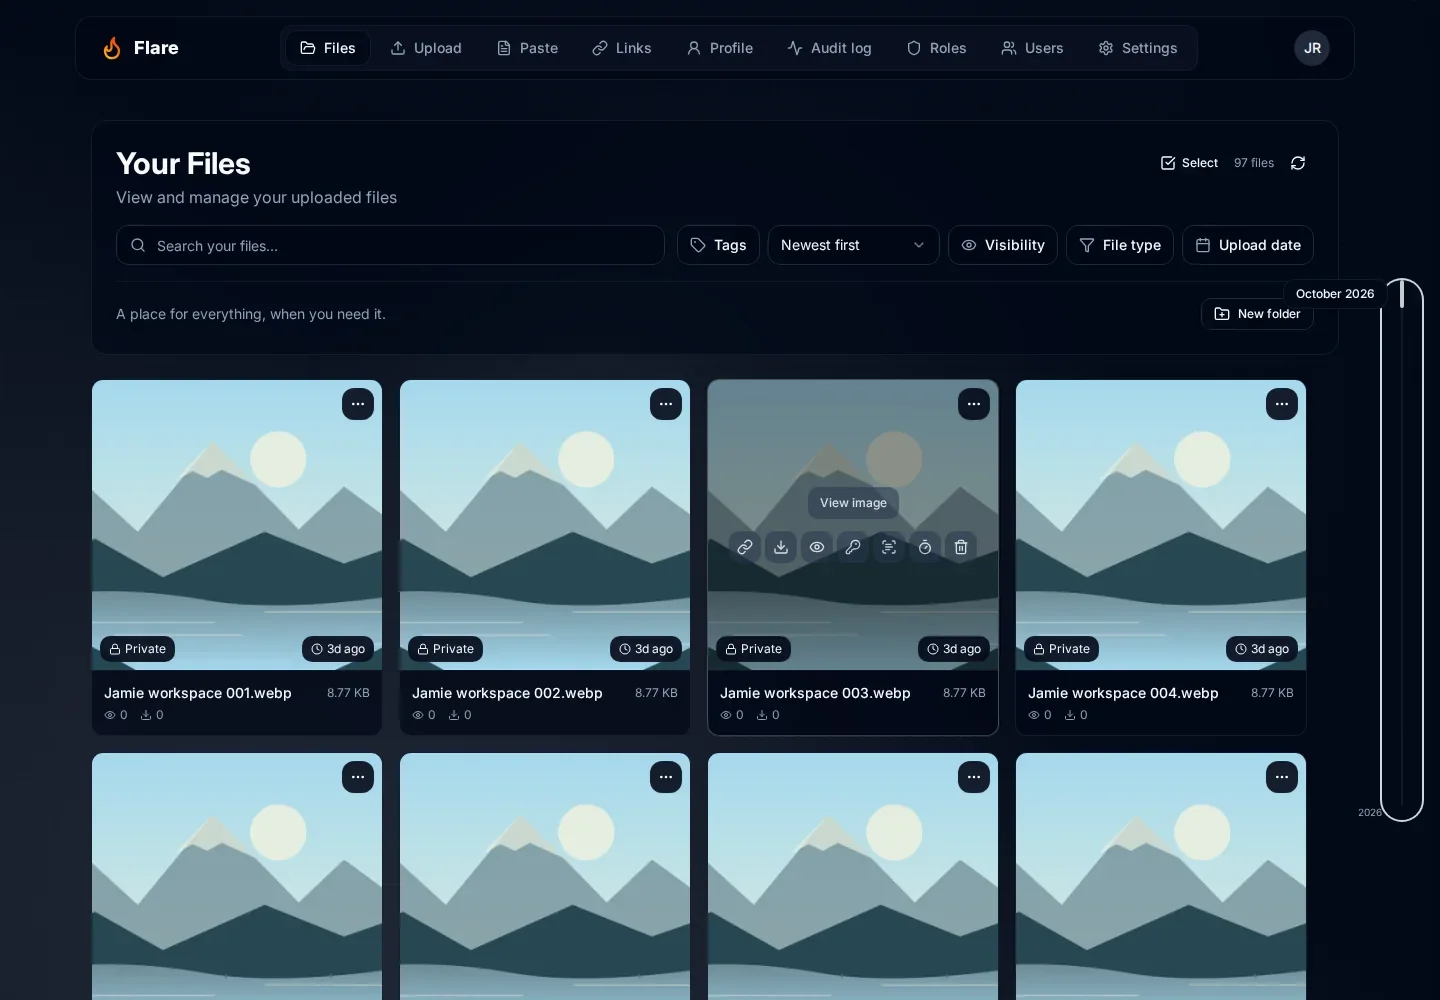The width and height of the screenshot is (1440, 1000).
Task: Open three-dot menu on card below Jamie workspace 004
Action: tap(1282, 777)
